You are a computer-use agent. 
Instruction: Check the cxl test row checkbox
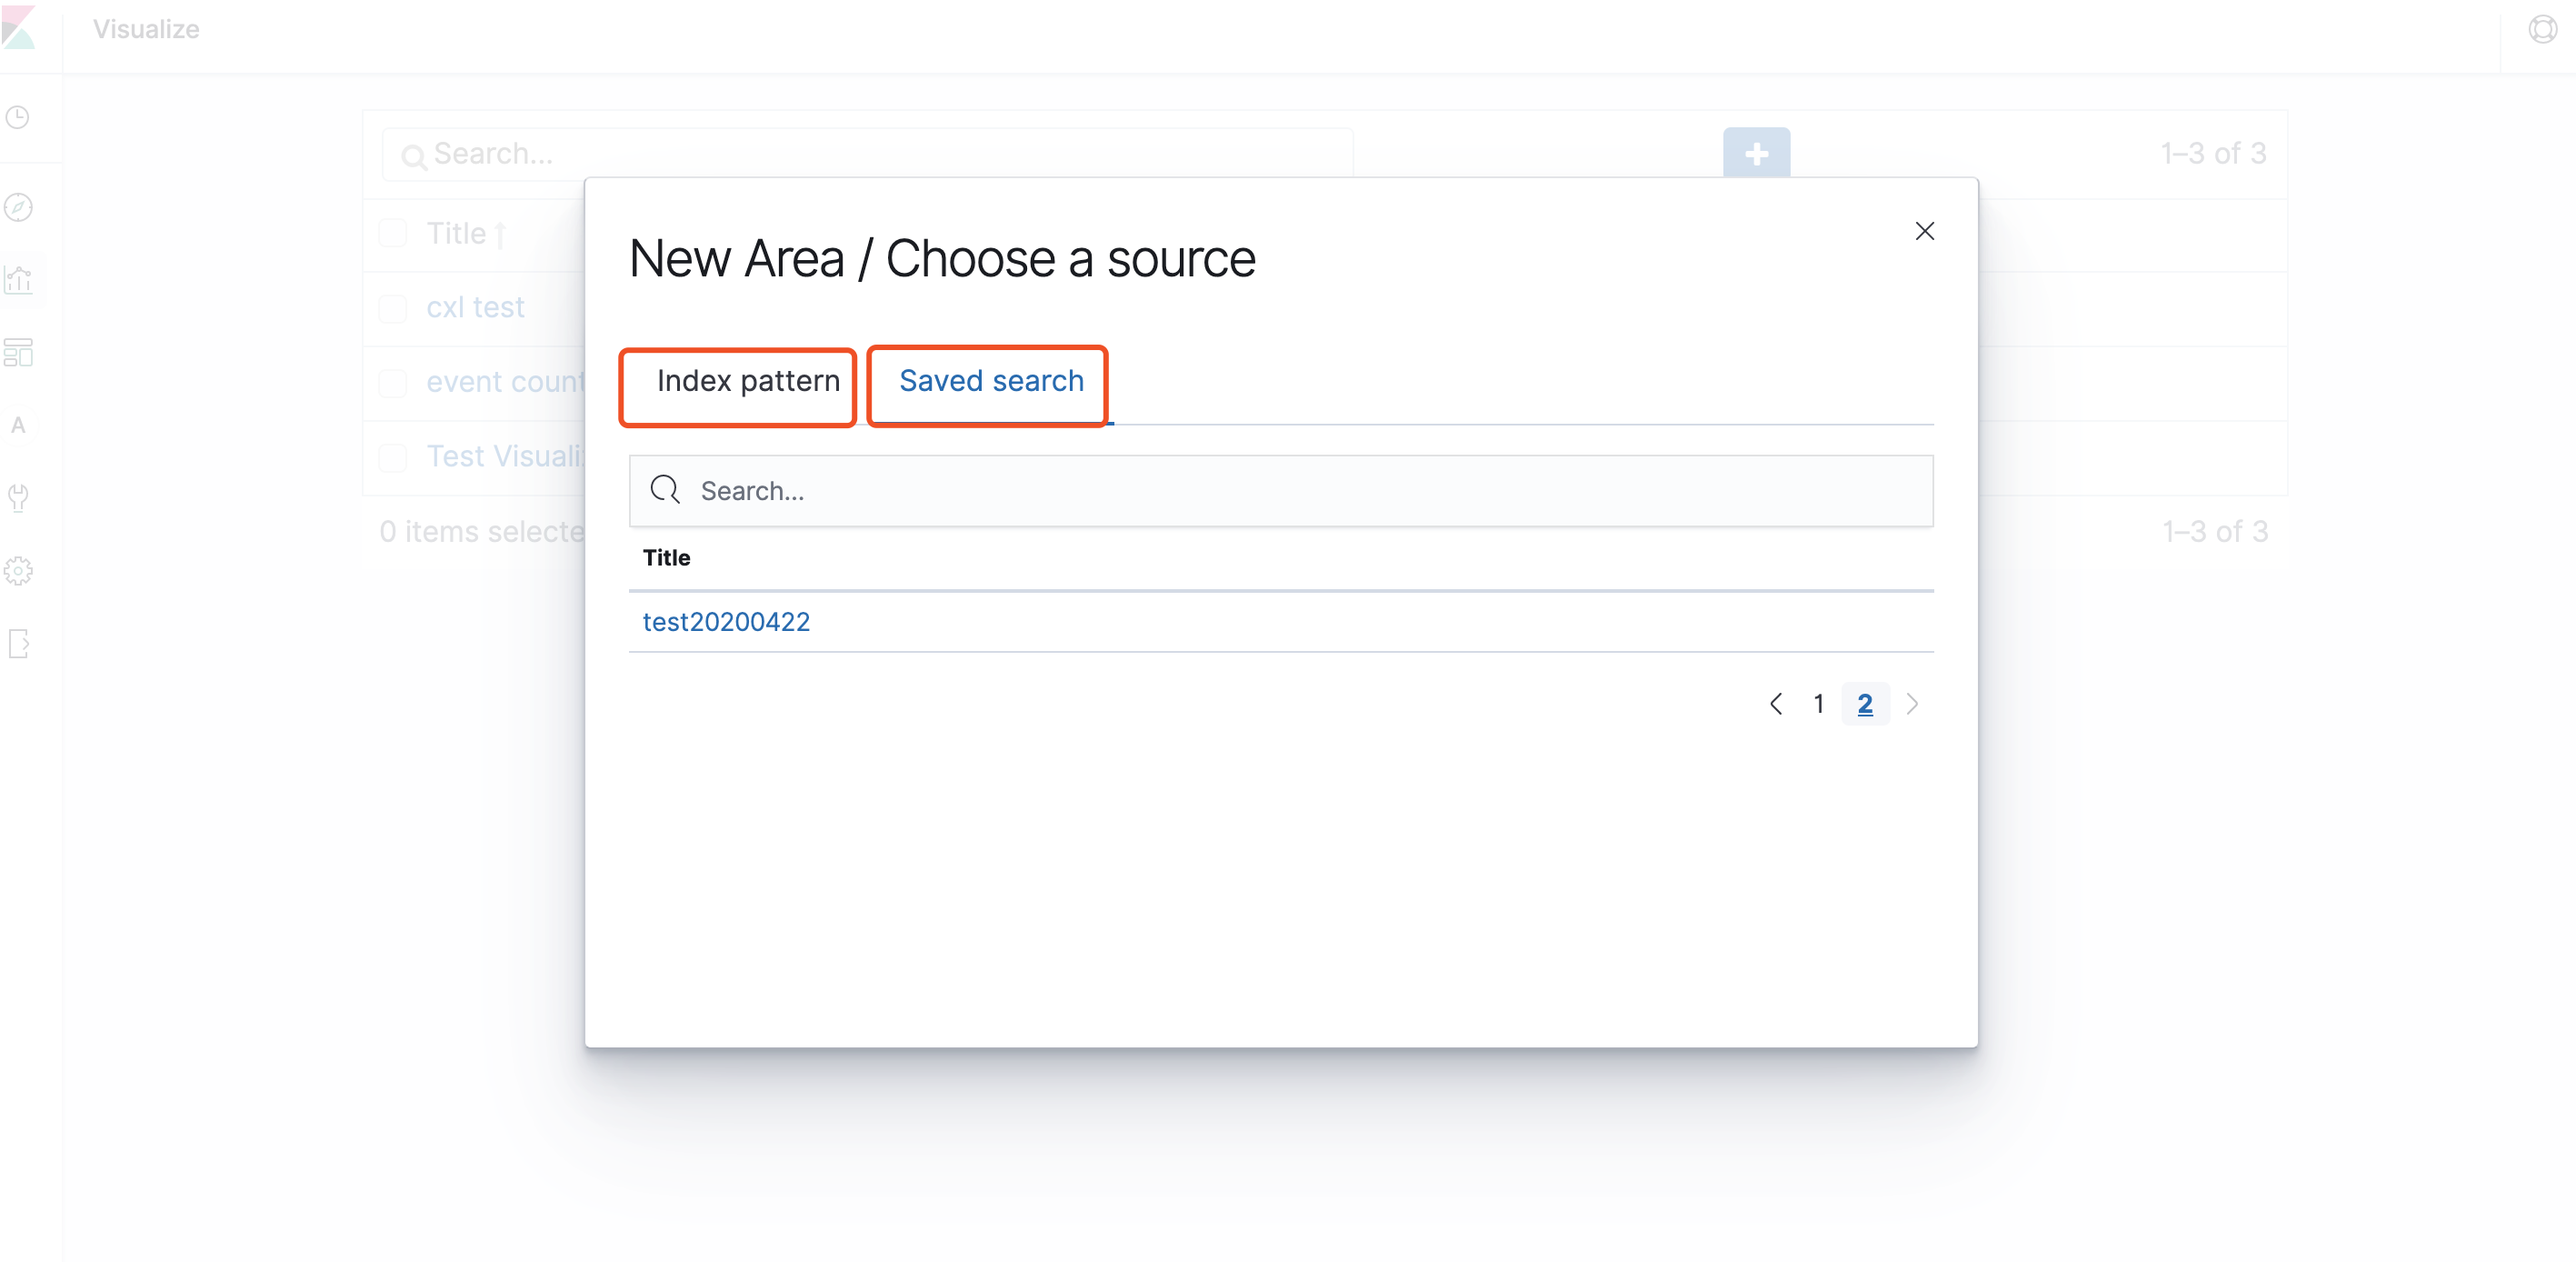[393, 308]
